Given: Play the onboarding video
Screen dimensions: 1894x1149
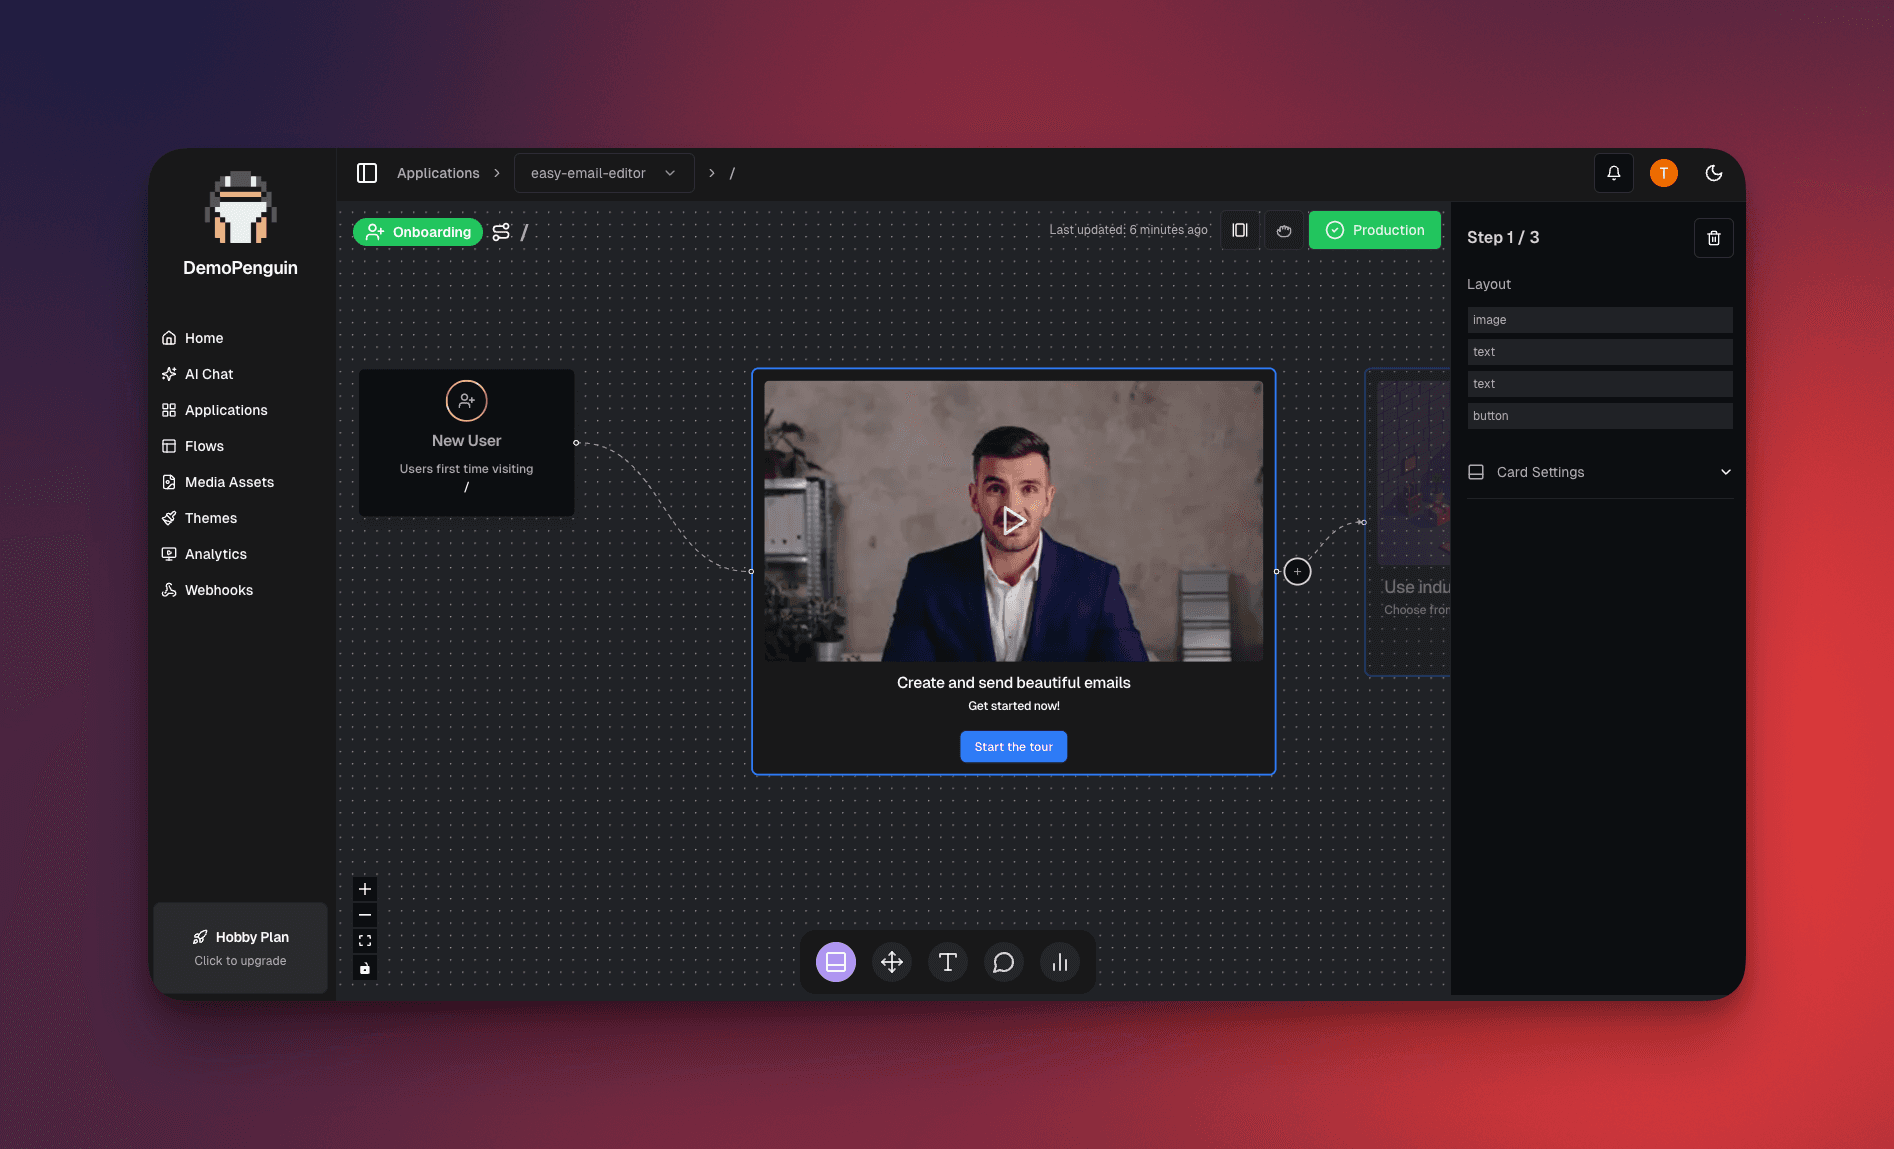Looking at the screenshot, I should [1013, 521].
